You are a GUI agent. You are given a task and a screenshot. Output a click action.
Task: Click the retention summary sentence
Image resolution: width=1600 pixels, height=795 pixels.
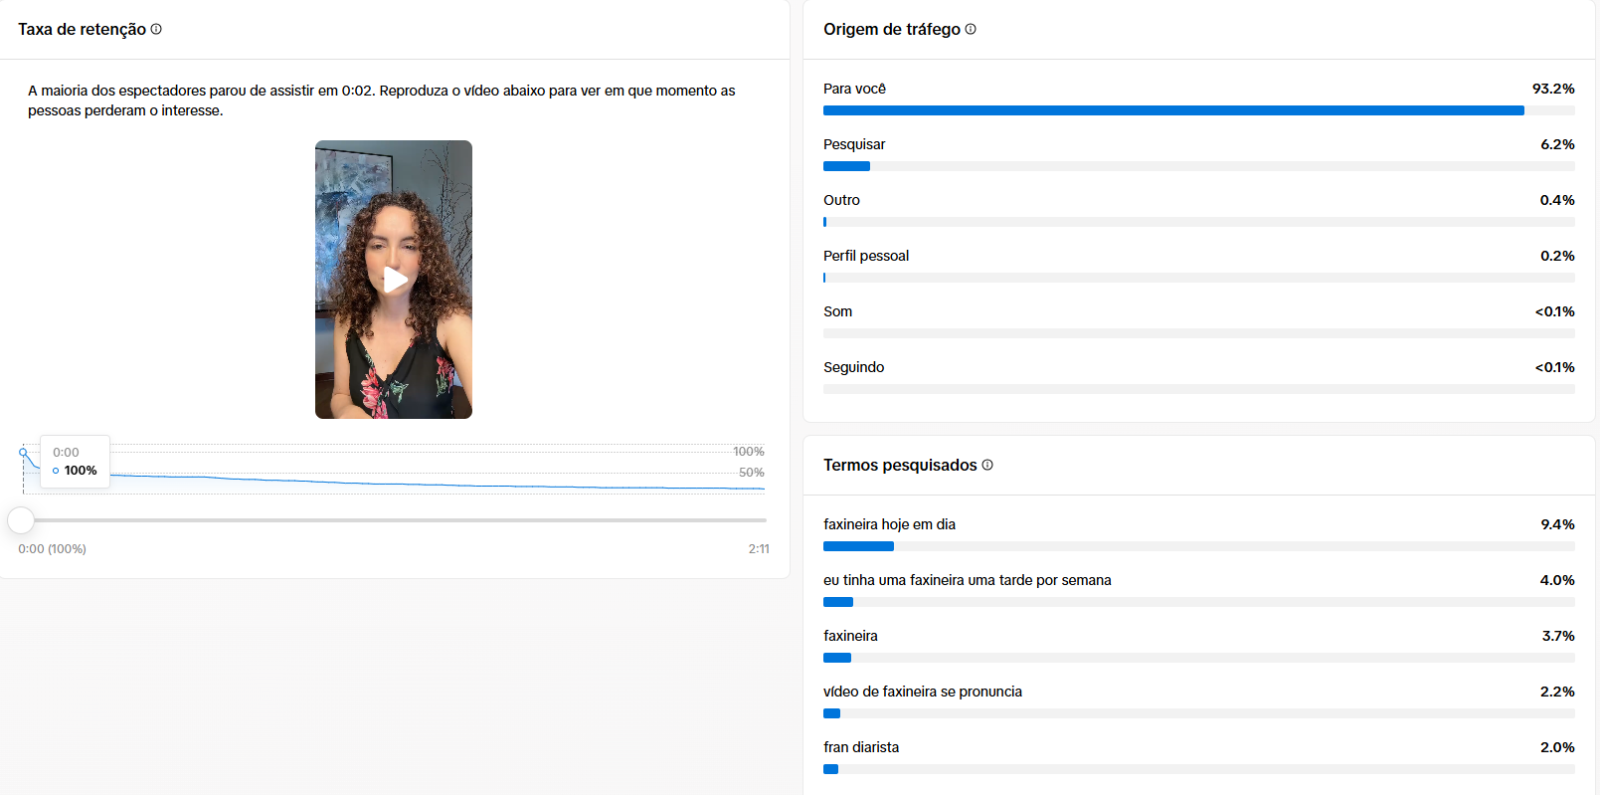[x=382, y=101]
